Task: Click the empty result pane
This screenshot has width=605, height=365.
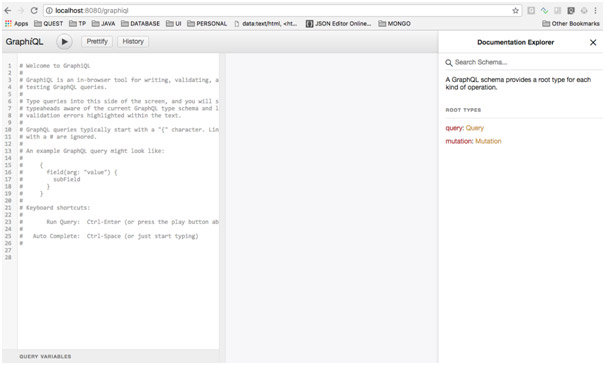Action: [332, 208]
